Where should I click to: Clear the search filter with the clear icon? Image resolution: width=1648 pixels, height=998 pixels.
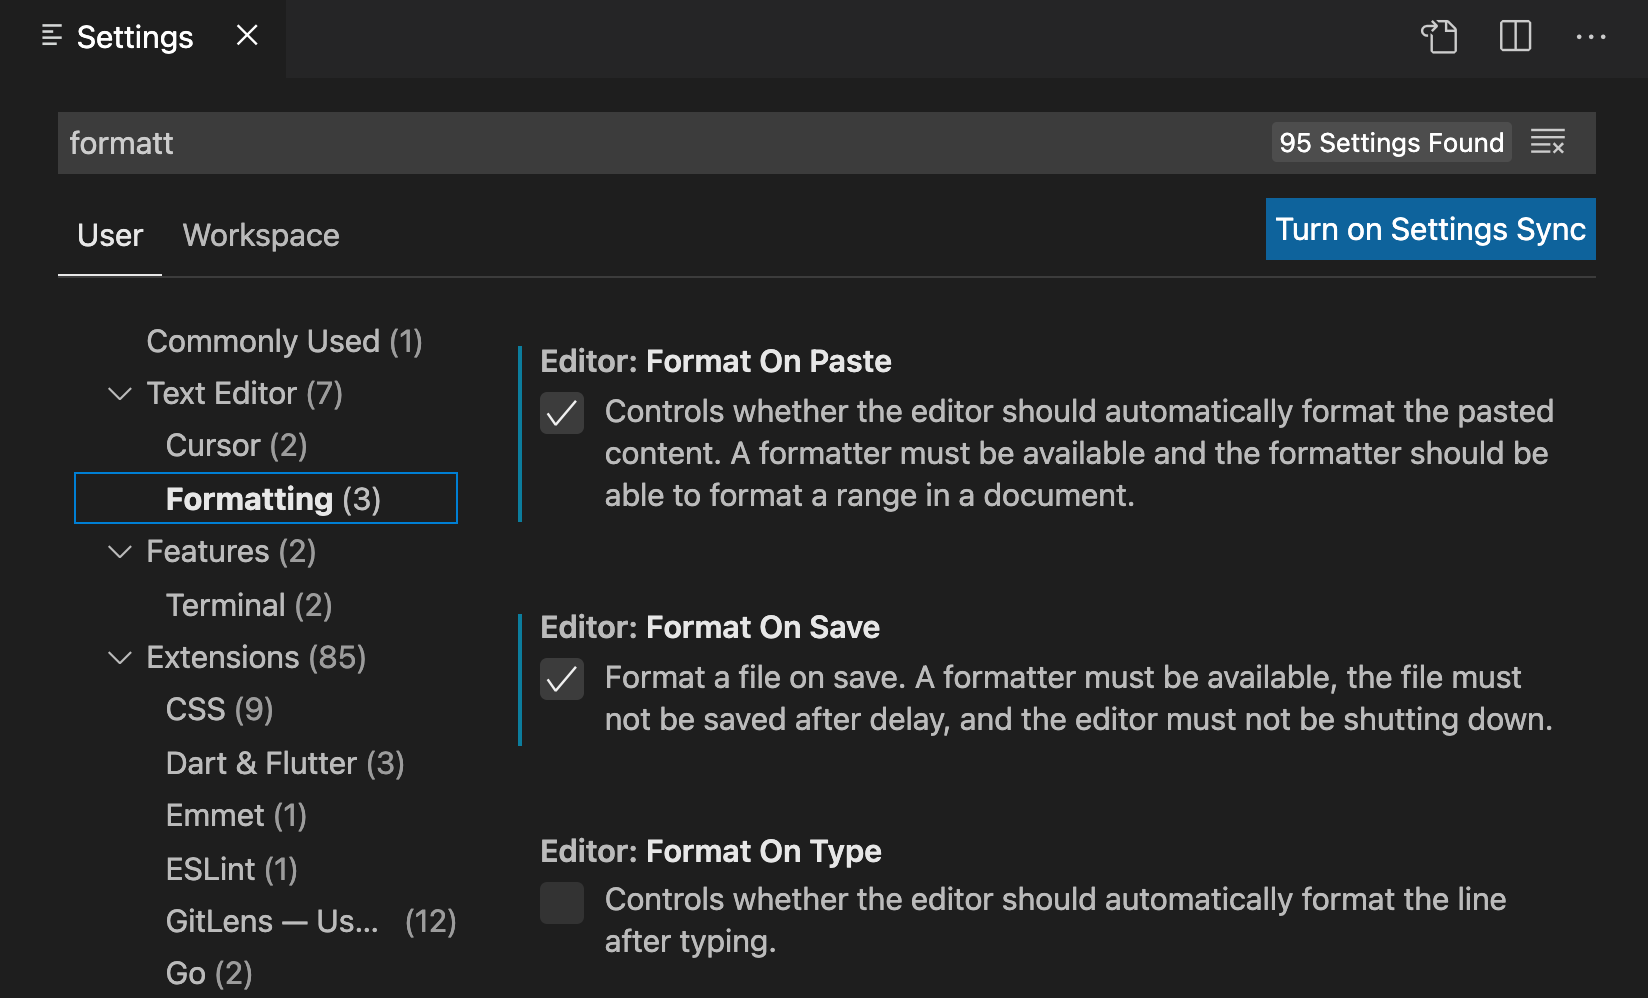1548,142
